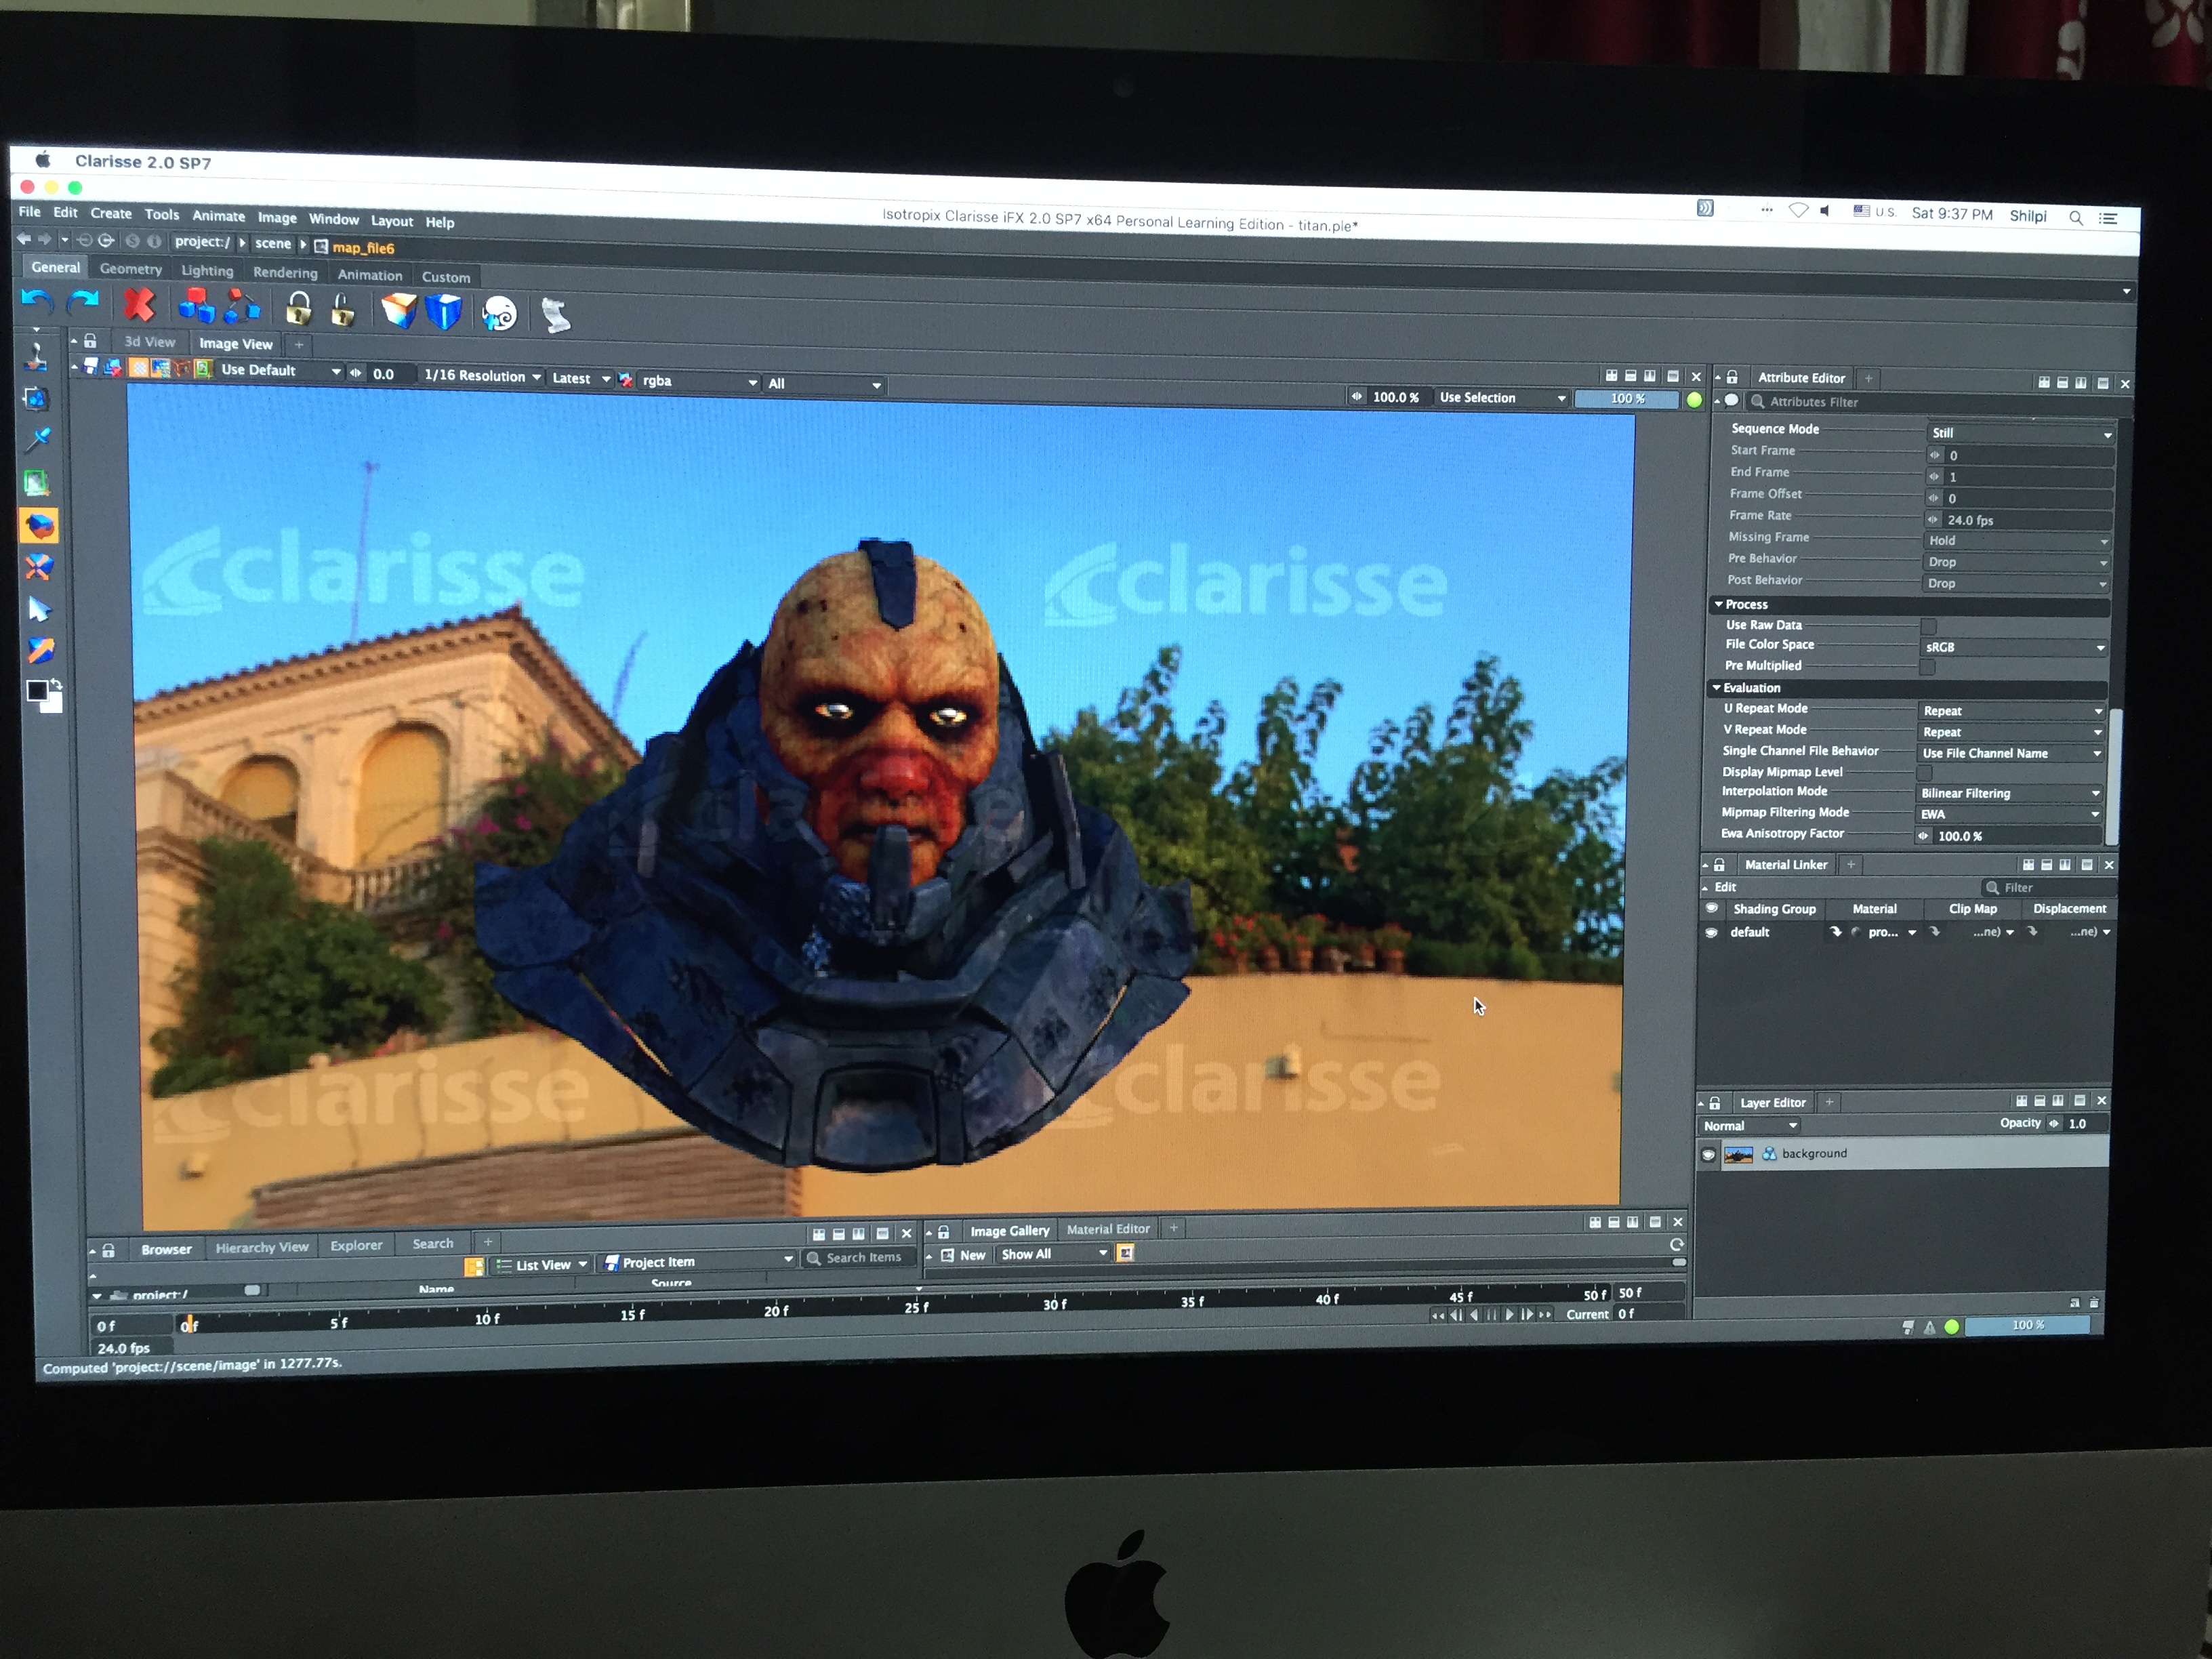This screenshot has height=1659, width=2212.
Task: Click the red and blue cubes group icon
Action: coord(196,307)
